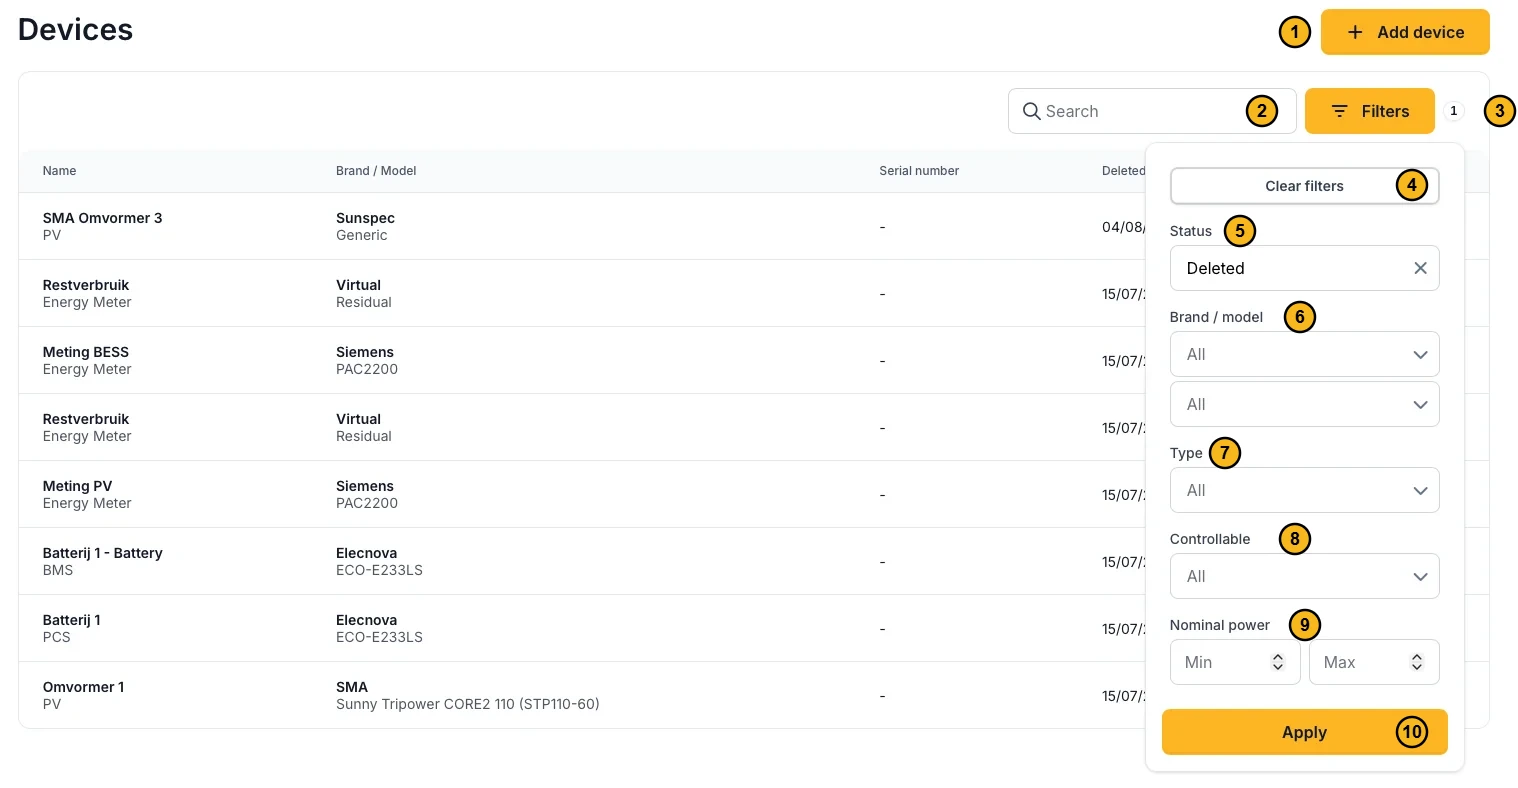The image size is (1518, 788).
Task: Open the Status field showing Deleted
Action: pos(1304,268)
